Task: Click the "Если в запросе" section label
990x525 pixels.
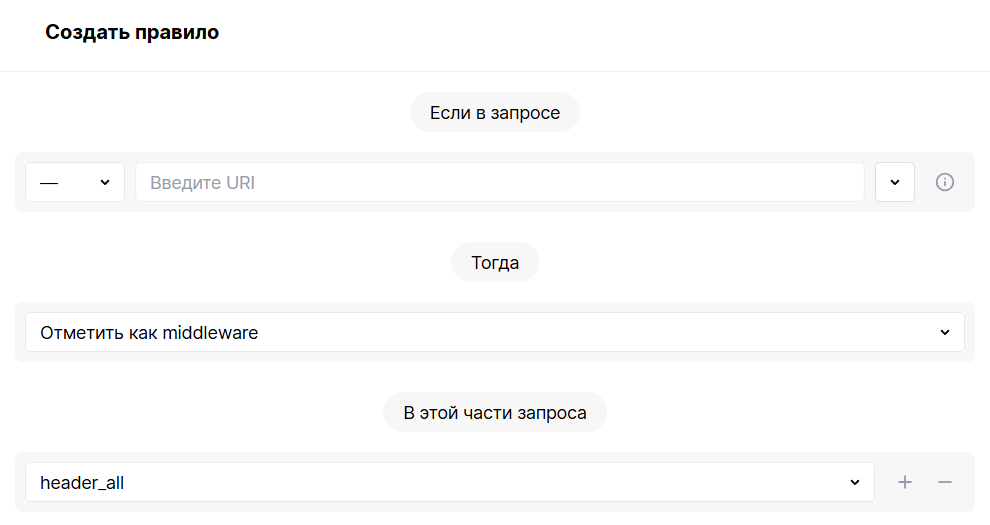Action: 495,113
